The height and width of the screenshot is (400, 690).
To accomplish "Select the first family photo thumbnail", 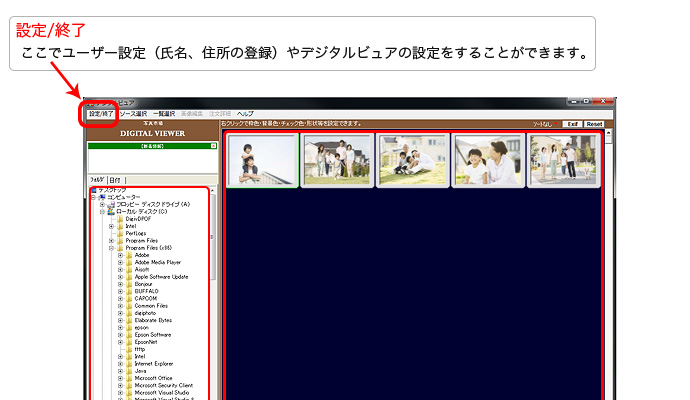I will pos(262,160).
